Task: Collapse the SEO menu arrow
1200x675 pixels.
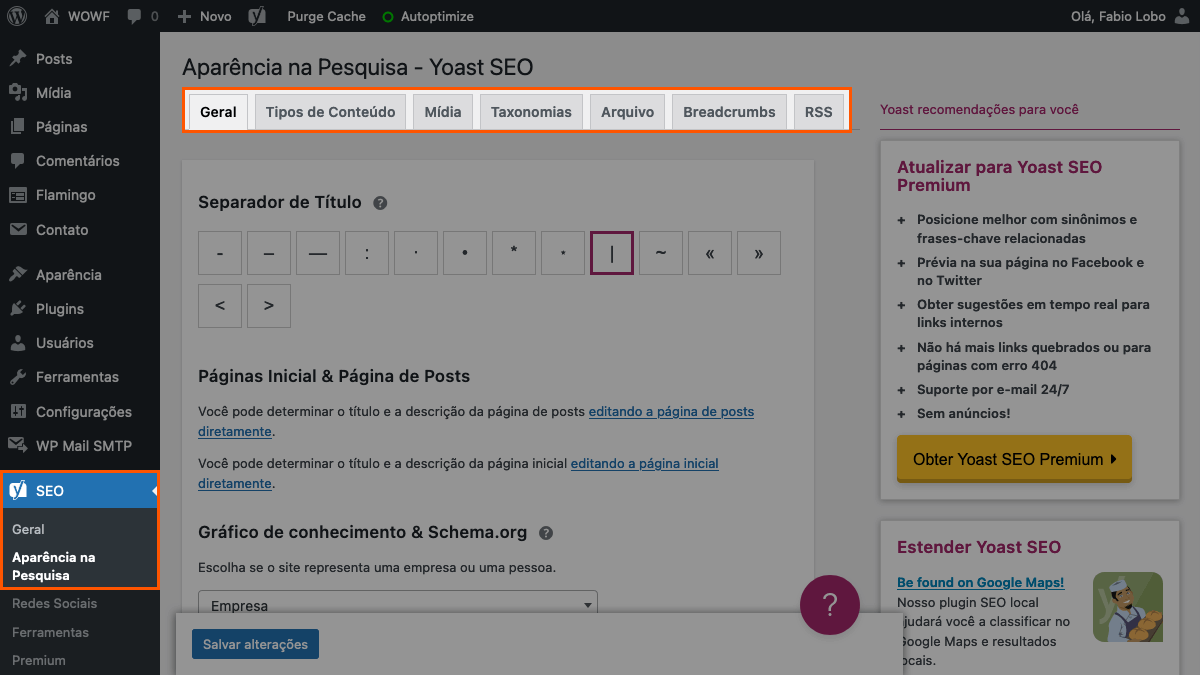Action: click(154, 491)
